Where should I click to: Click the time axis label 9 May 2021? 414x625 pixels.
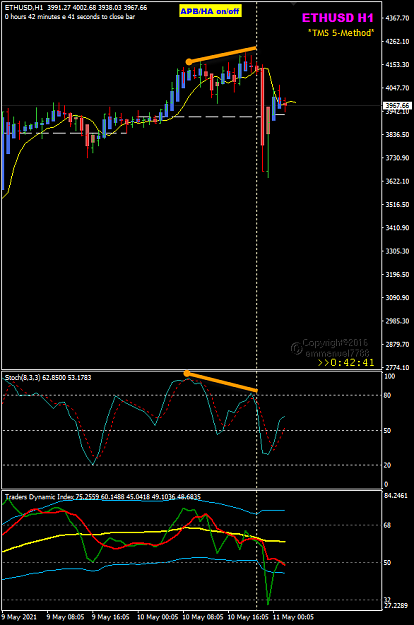coord(19,617)
